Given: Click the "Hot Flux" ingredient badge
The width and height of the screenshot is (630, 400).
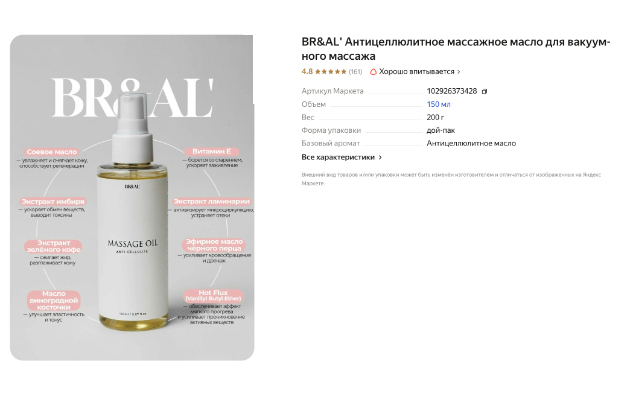Looking at the screenshot, I should 213,296.
